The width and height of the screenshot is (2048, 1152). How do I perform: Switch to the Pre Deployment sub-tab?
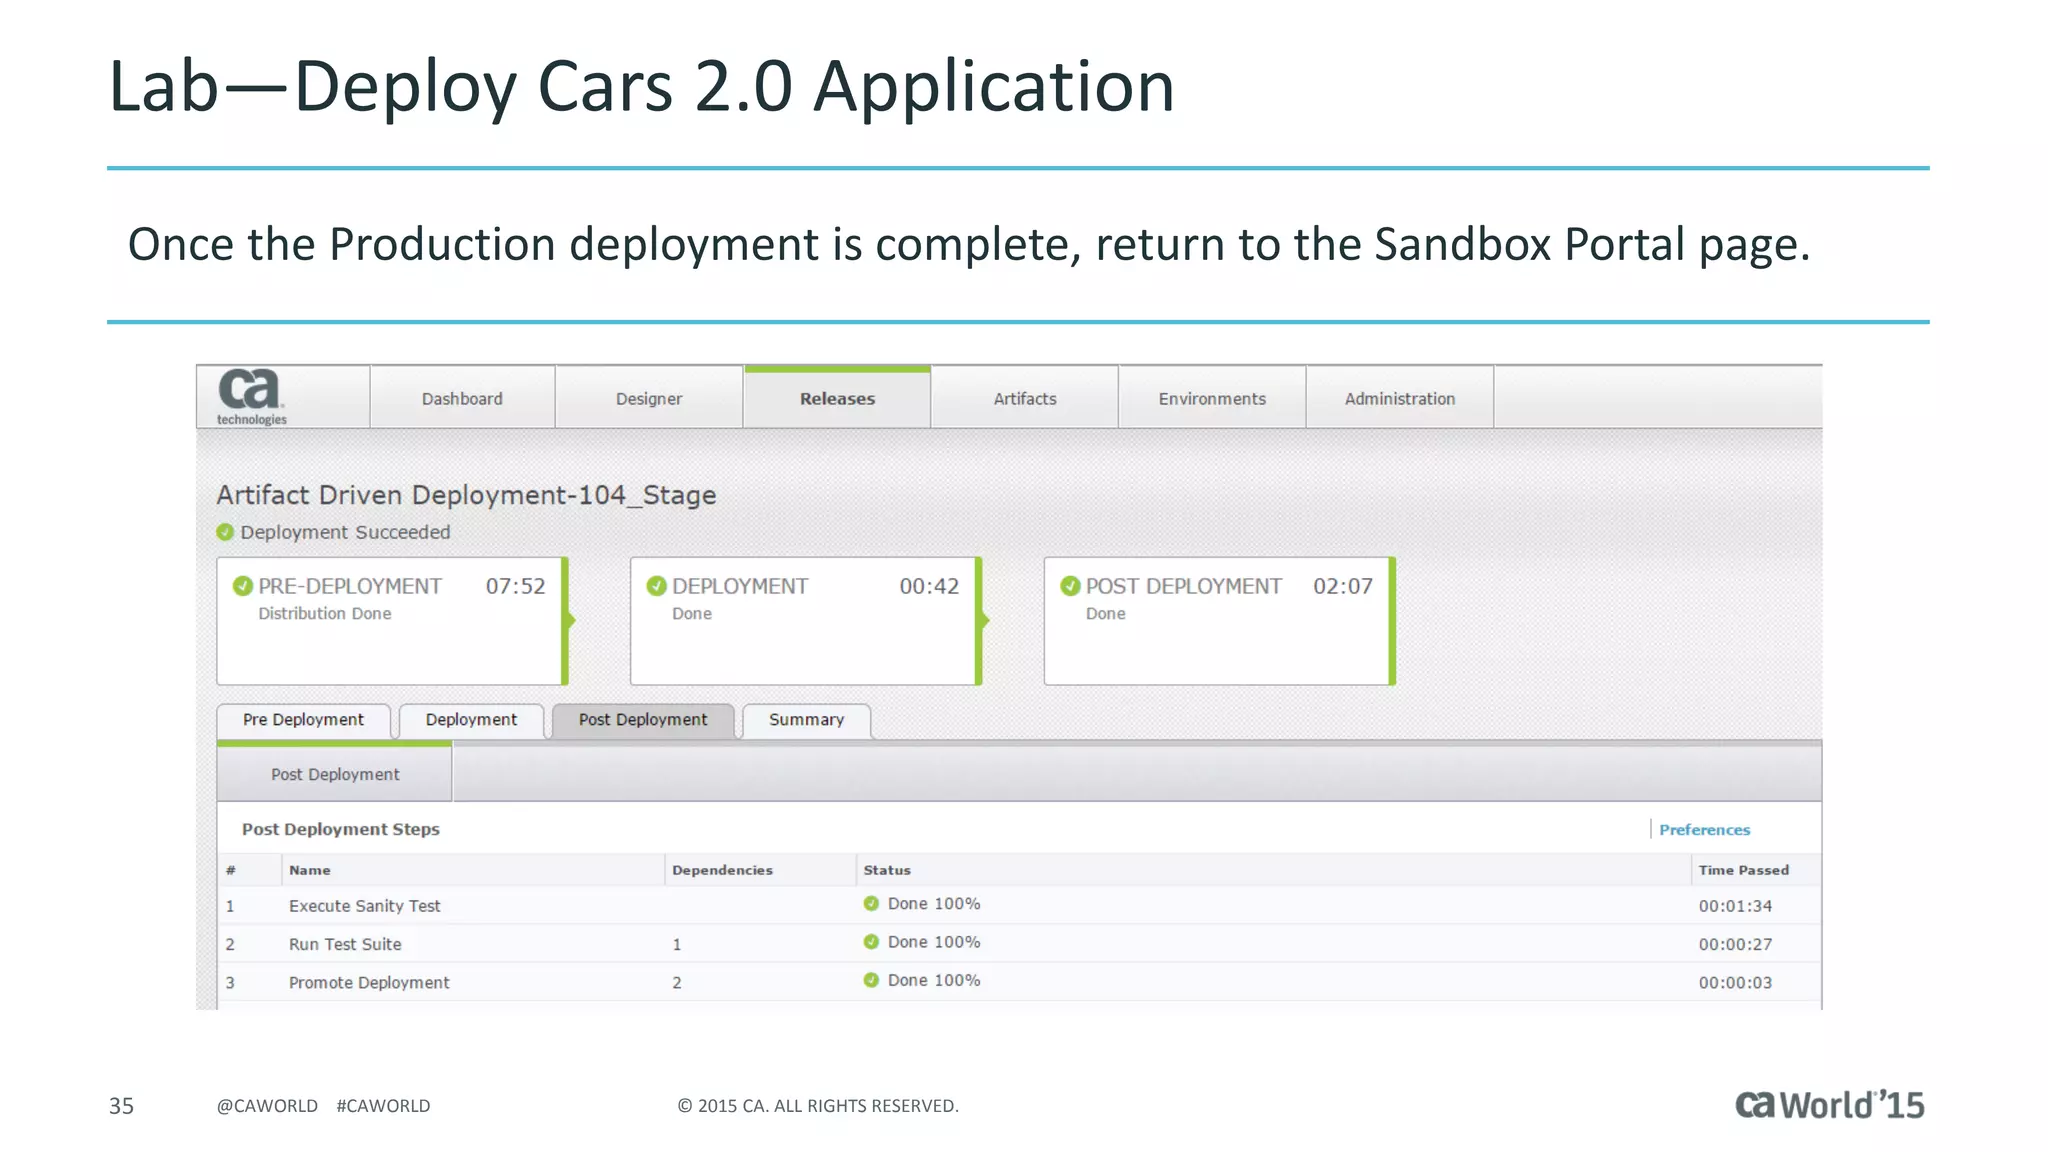point(304,720)
